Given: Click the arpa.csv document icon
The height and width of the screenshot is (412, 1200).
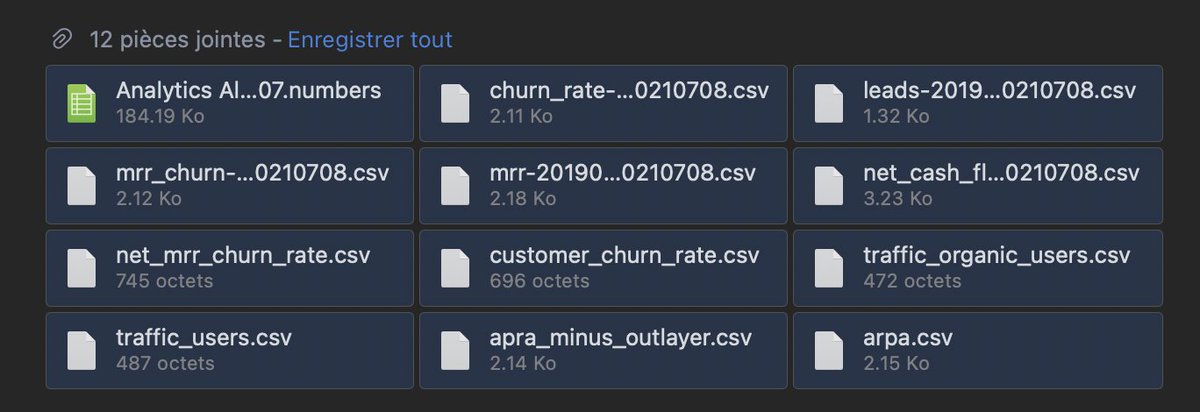Looking at the screenshot, I should coord(829,350).
